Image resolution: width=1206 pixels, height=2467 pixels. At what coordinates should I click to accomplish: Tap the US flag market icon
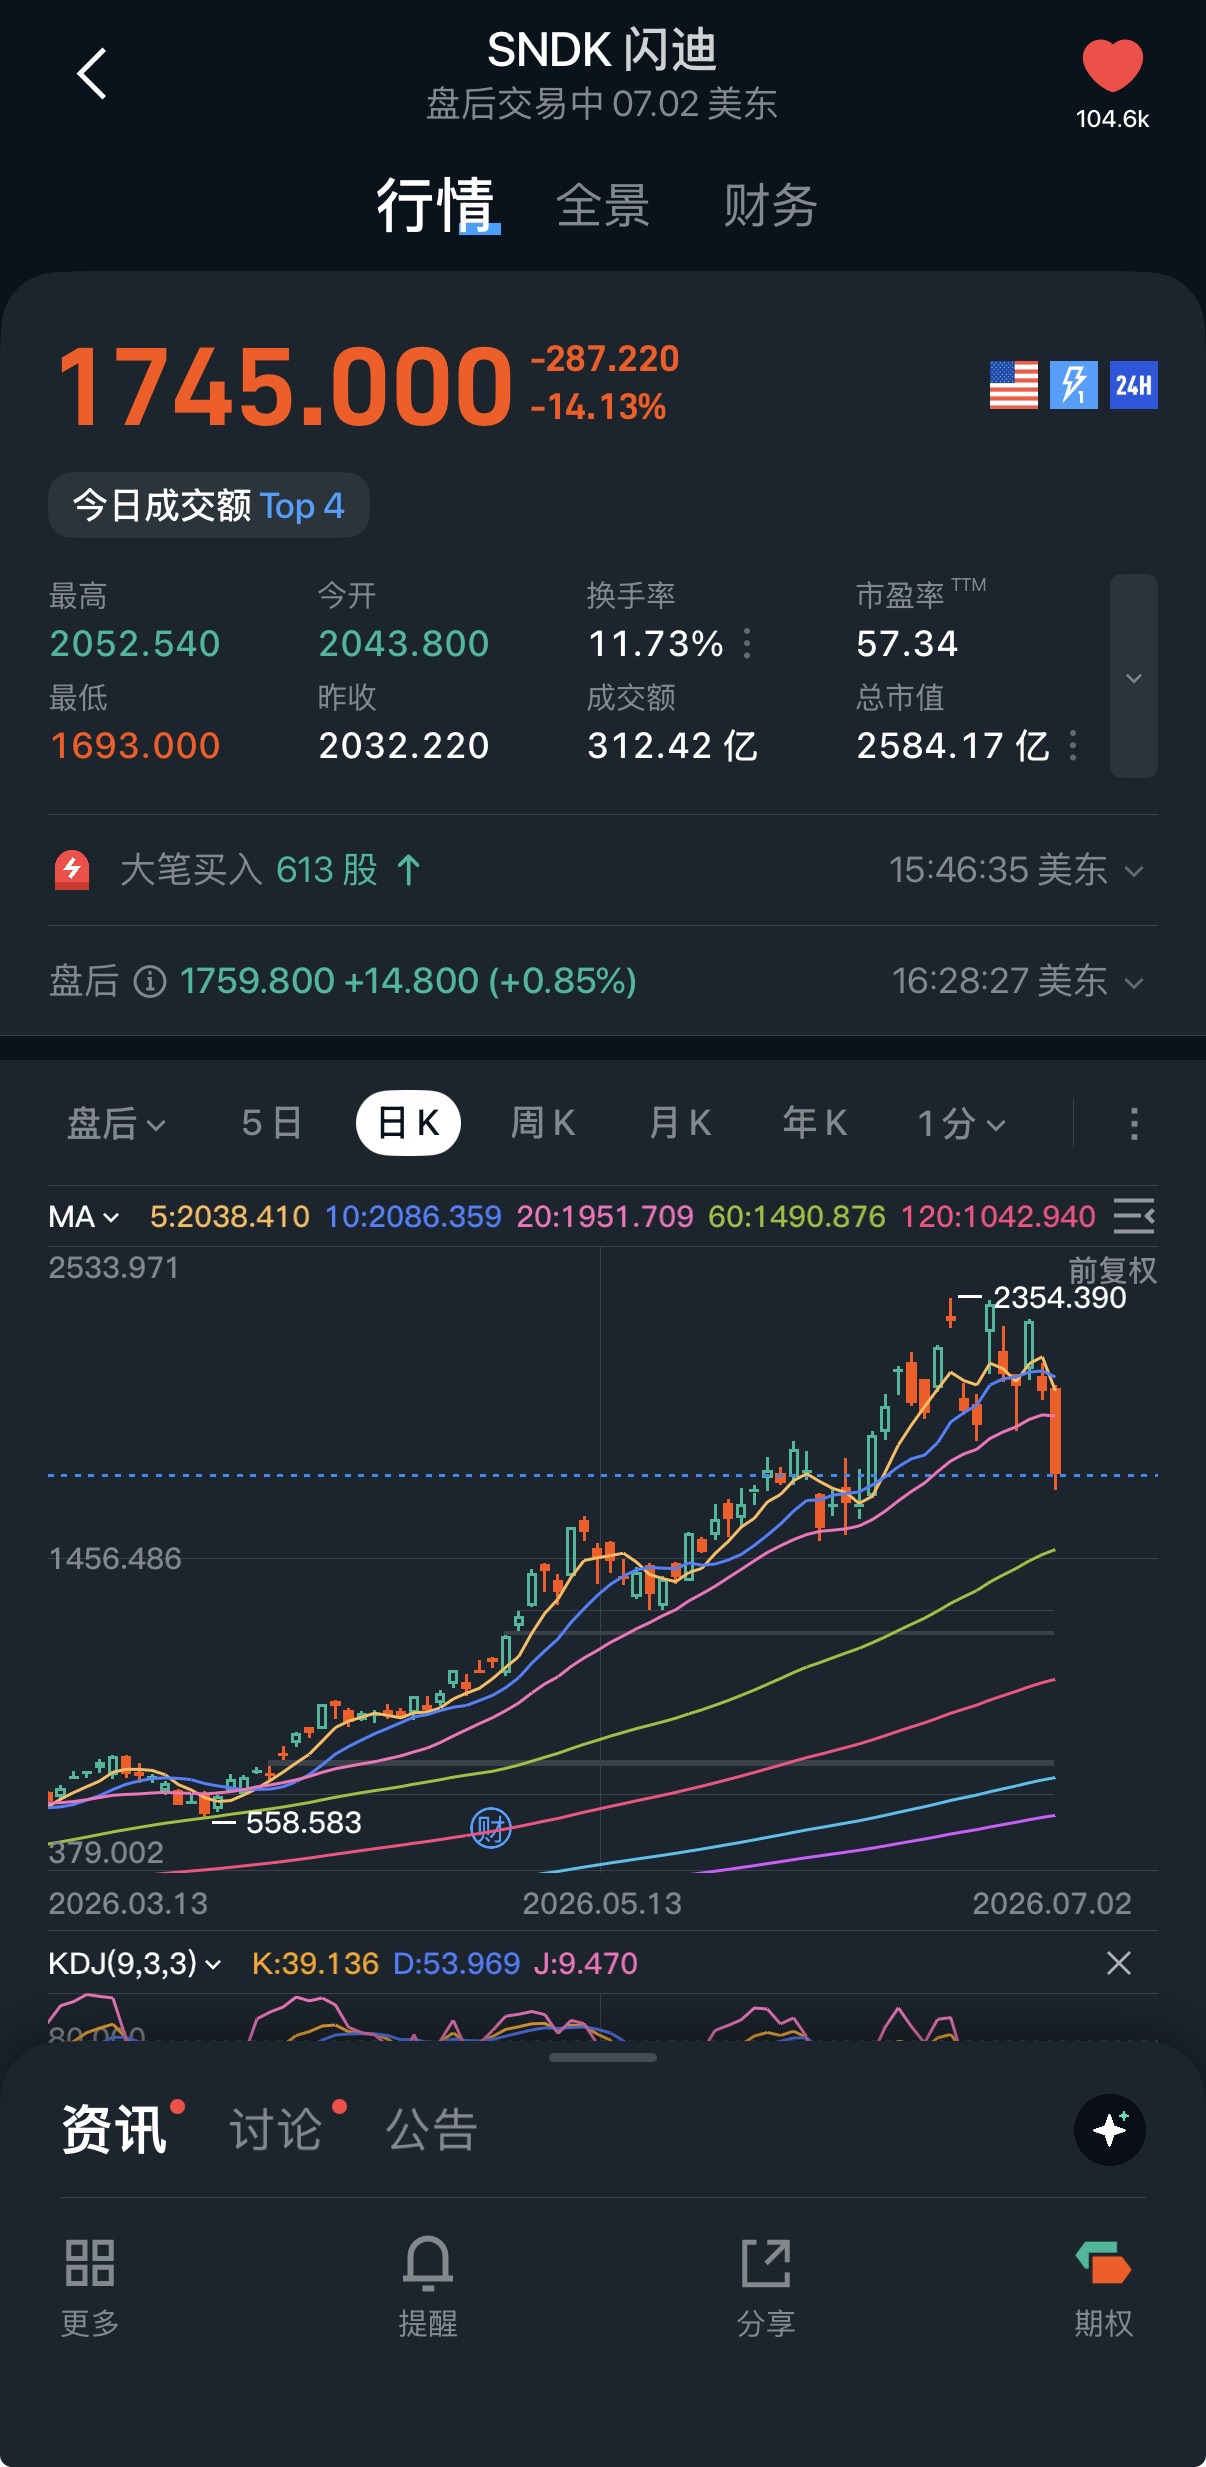[x=1014, y=385]
